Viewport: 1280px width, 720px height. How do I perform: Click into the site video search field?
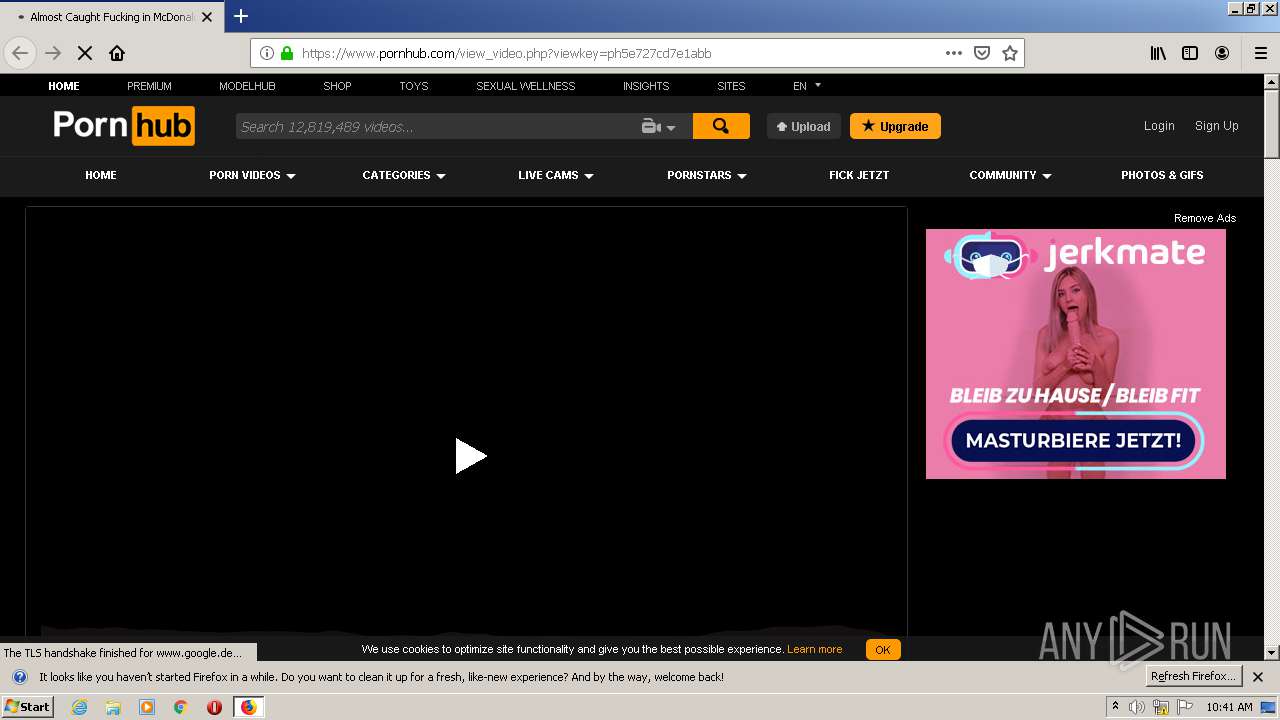click(x=437, y=126)
